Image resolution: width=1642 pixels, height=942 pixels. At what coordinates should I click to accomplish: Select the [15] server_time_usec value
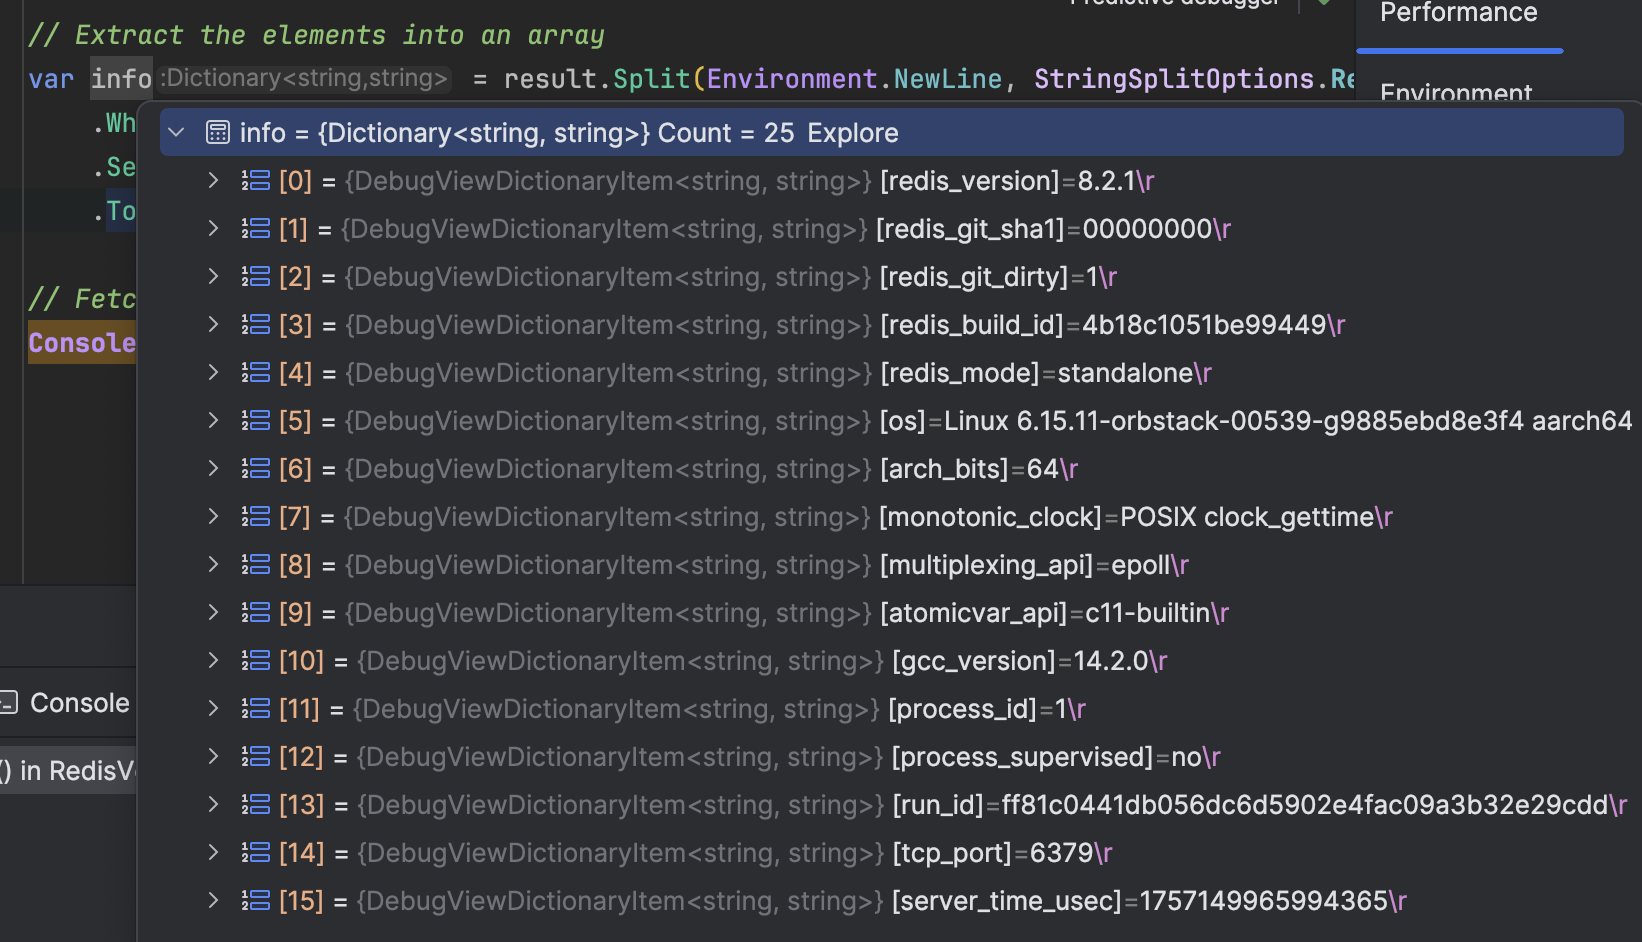point(1264,901)
